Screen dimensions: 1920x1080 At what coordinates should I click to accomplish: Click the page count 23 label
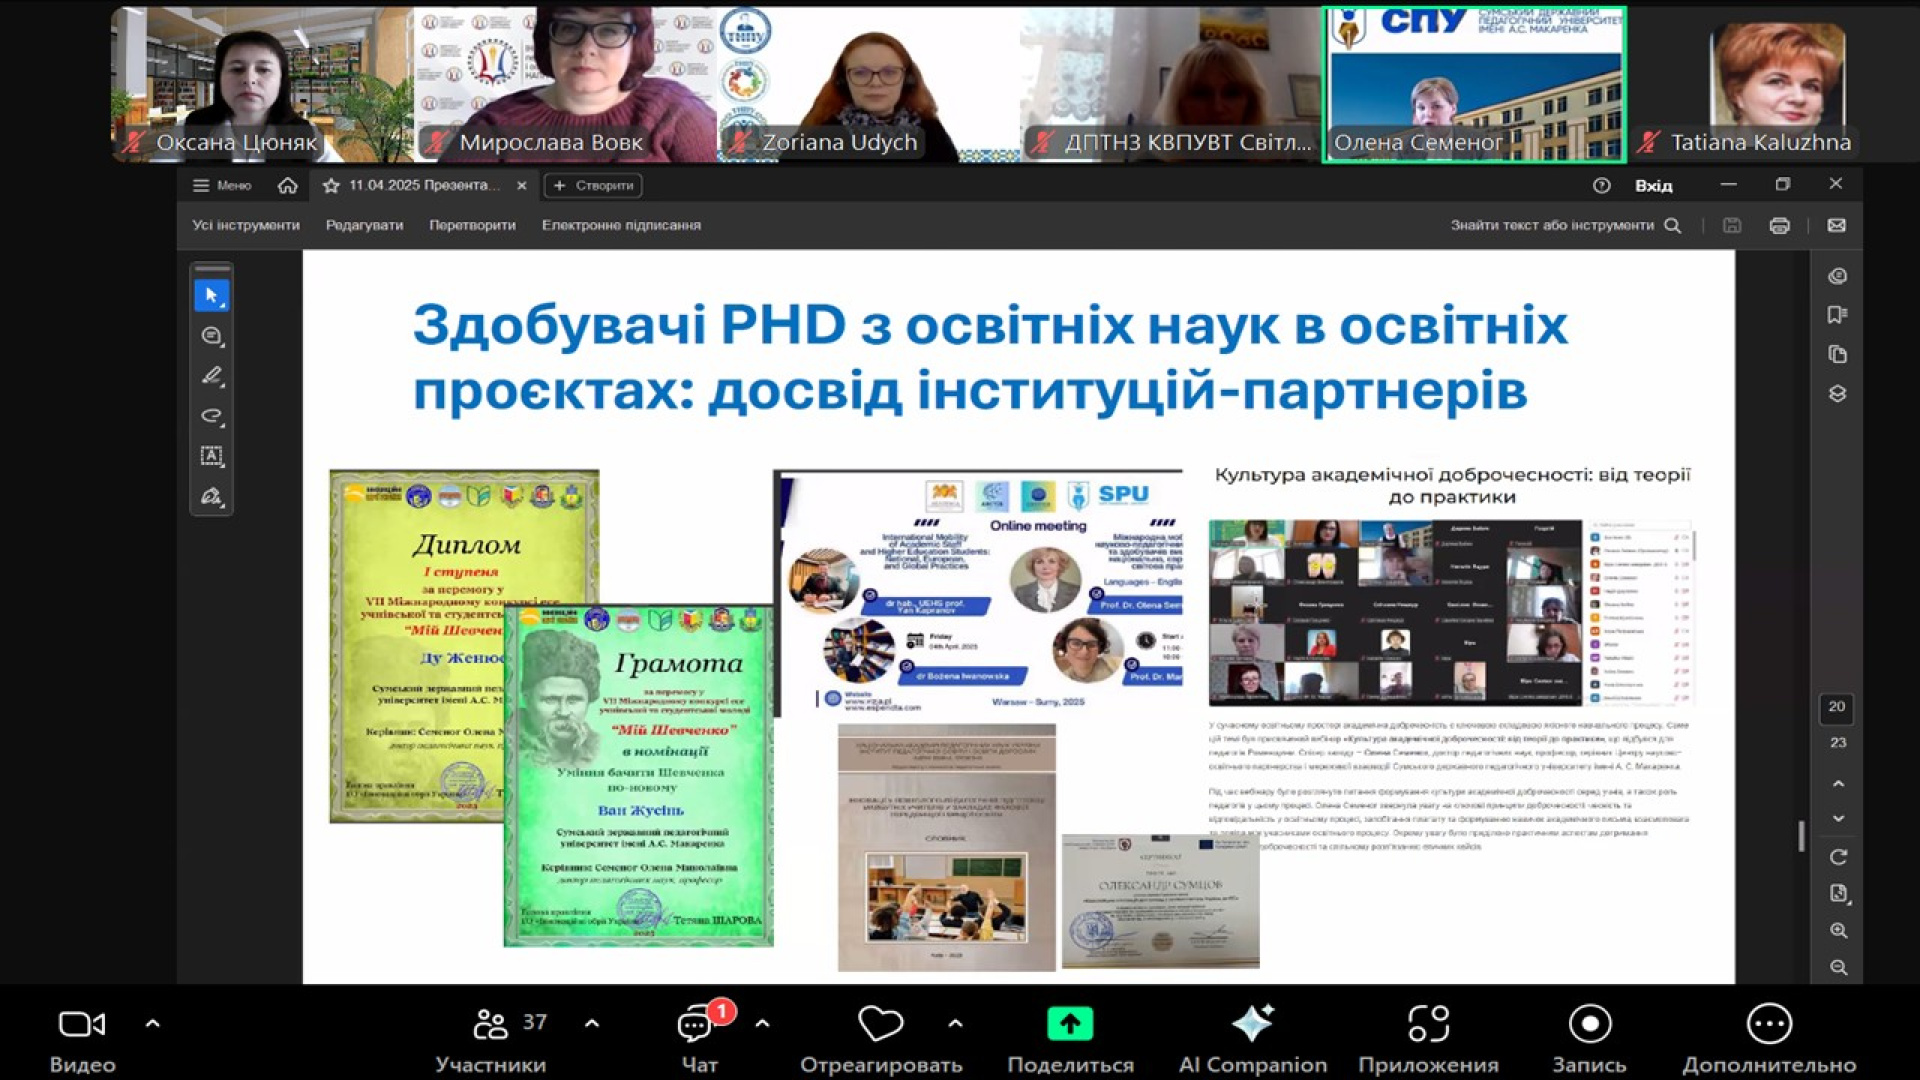click(x=1838, y=742)
